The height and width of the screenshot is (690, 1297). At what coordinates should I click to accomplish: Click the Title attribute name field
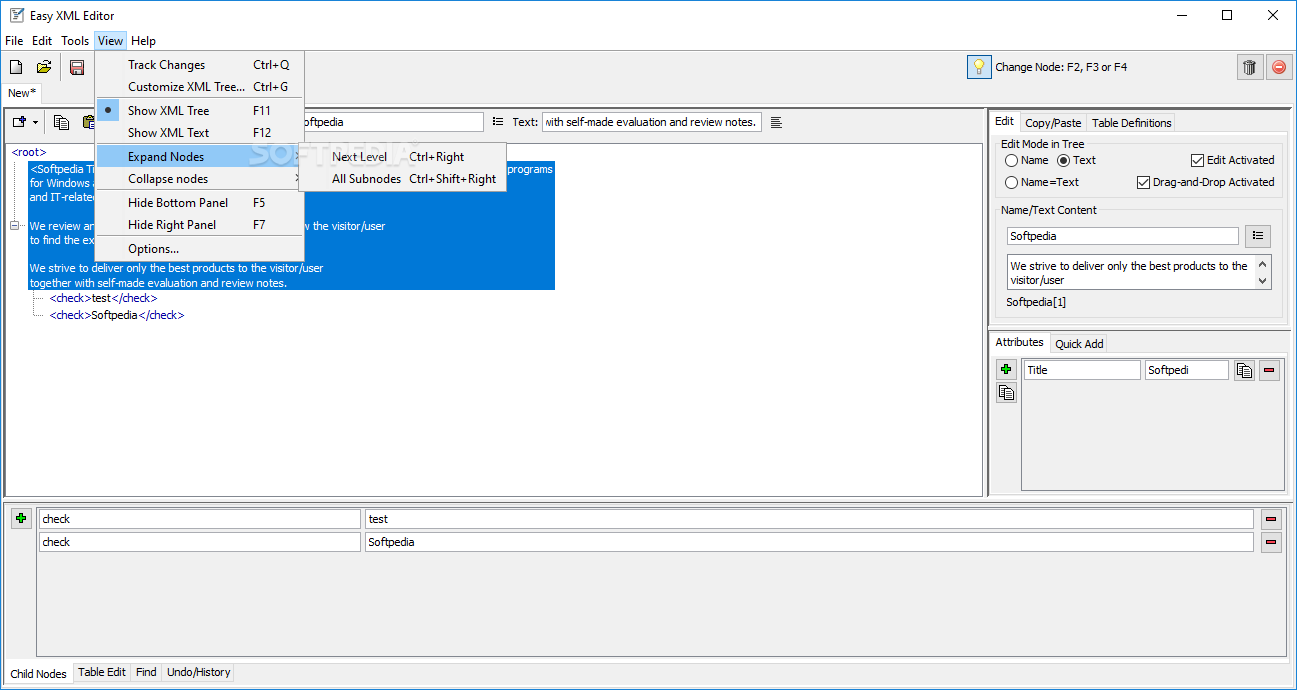[1082, 370]
